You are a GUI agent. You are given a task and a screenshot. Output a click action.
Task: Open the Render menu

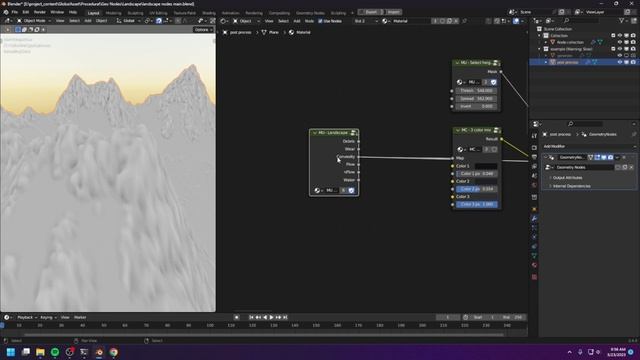40,12
